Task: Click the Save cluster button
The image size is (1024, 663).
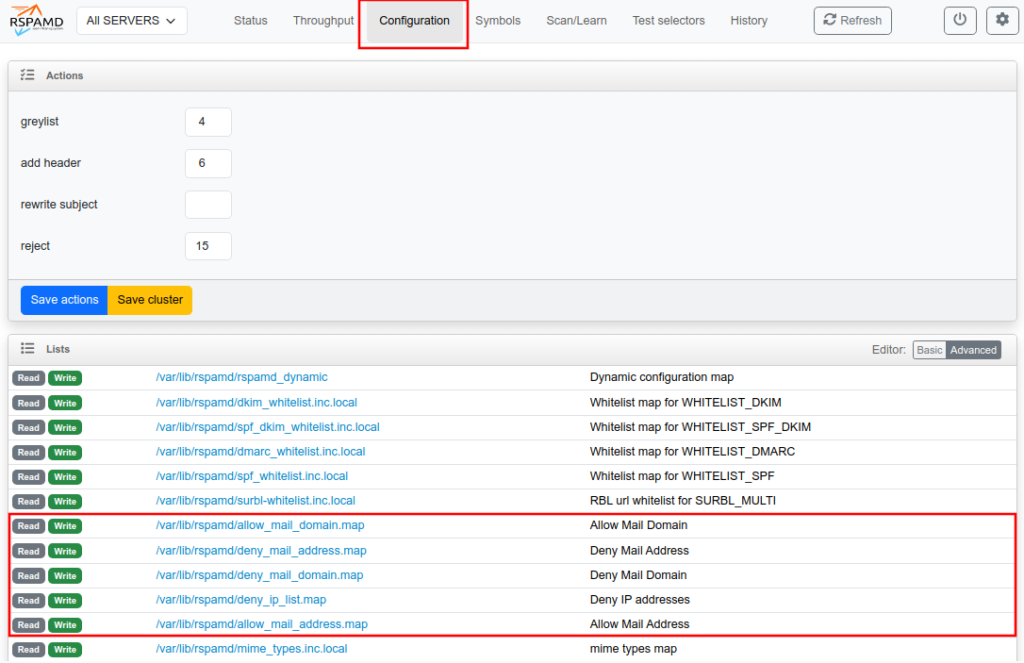Action: [149, 300]
